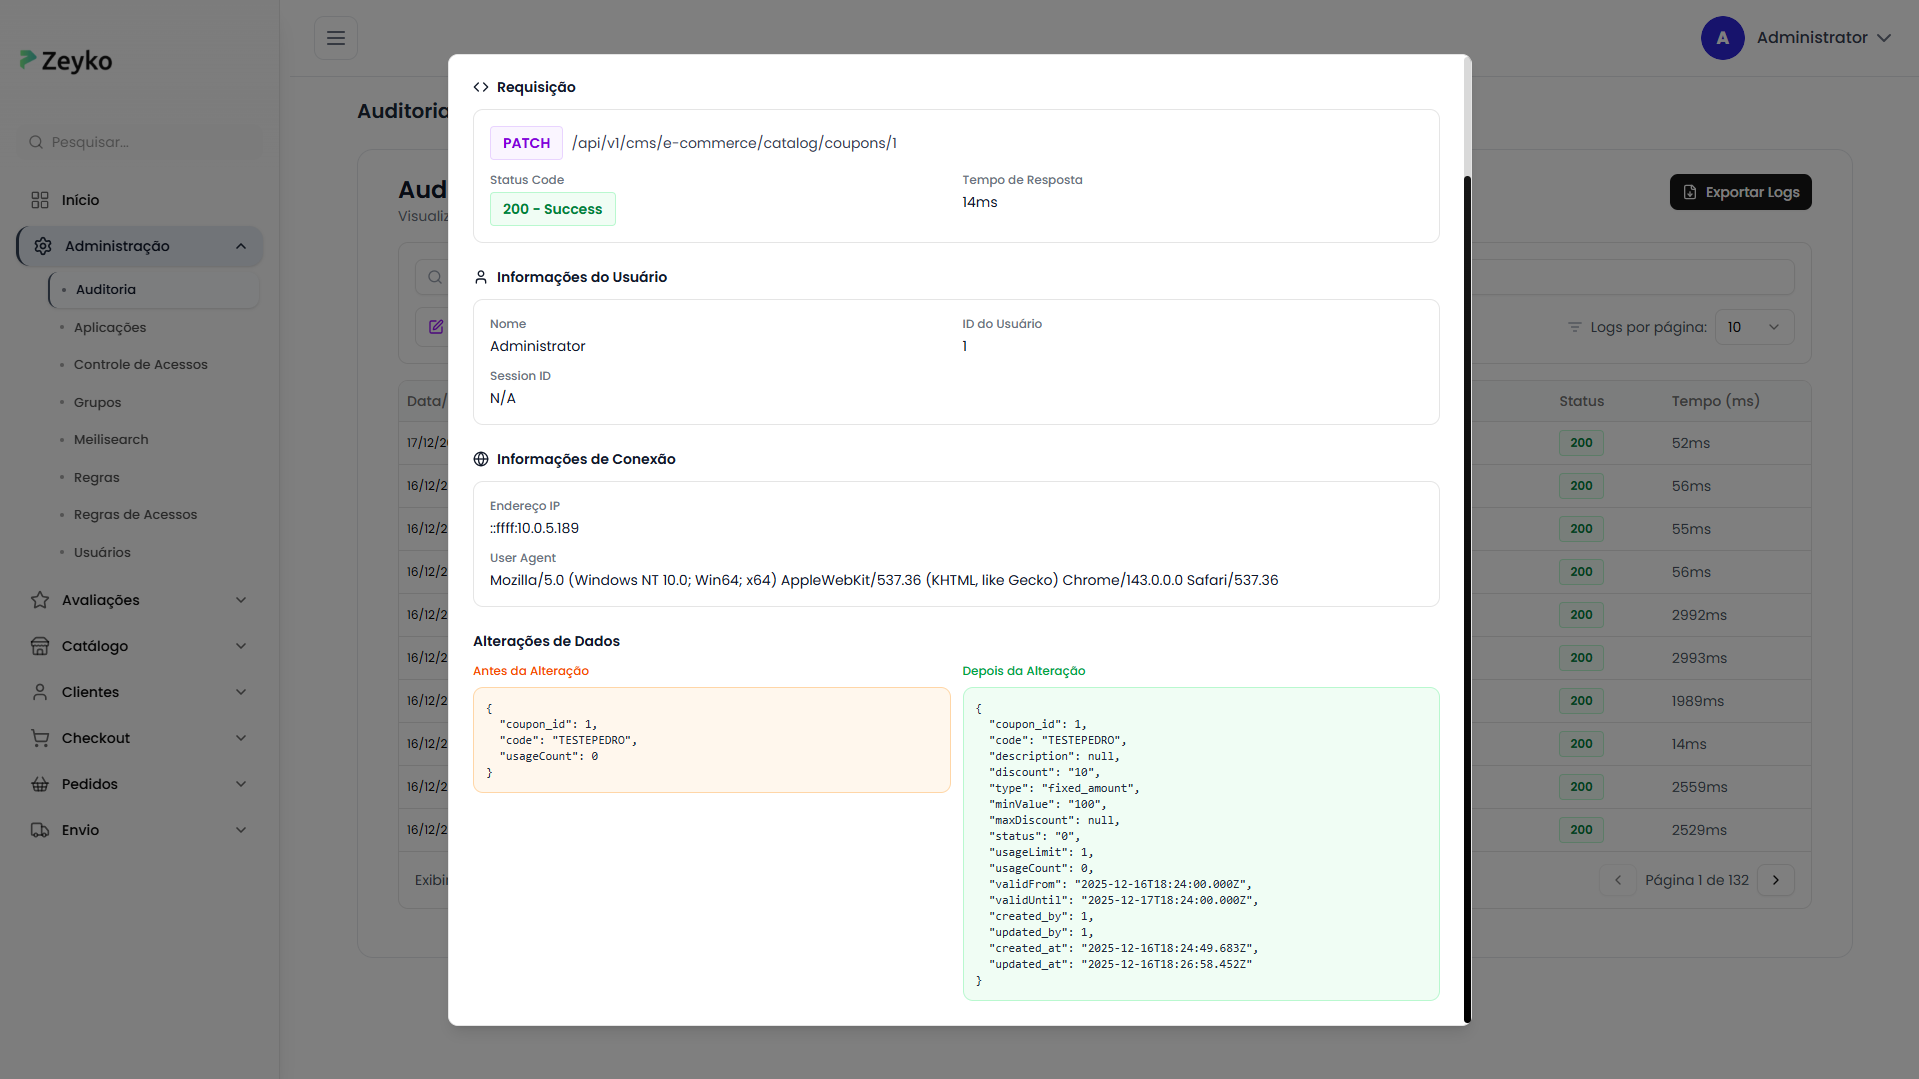Open the Administrator account dropdown arrow
The width and height of the screenshot is (1919, 1079).
[1884, 38]
